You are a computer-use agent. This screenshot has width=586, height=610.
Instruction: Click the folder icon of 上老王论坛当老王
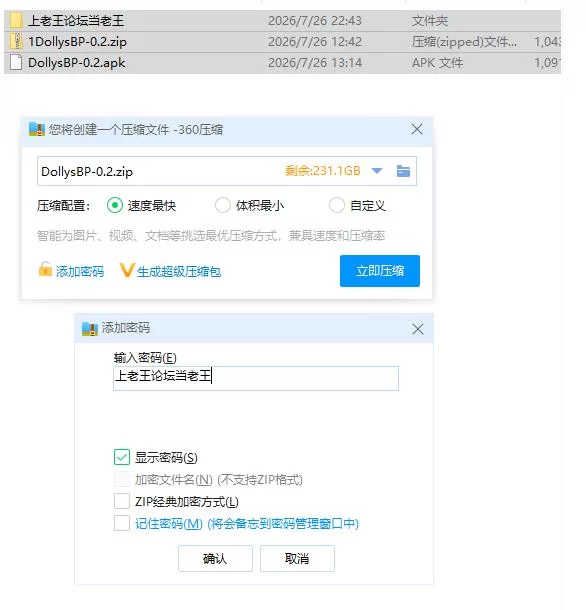[x=16, y=21]
